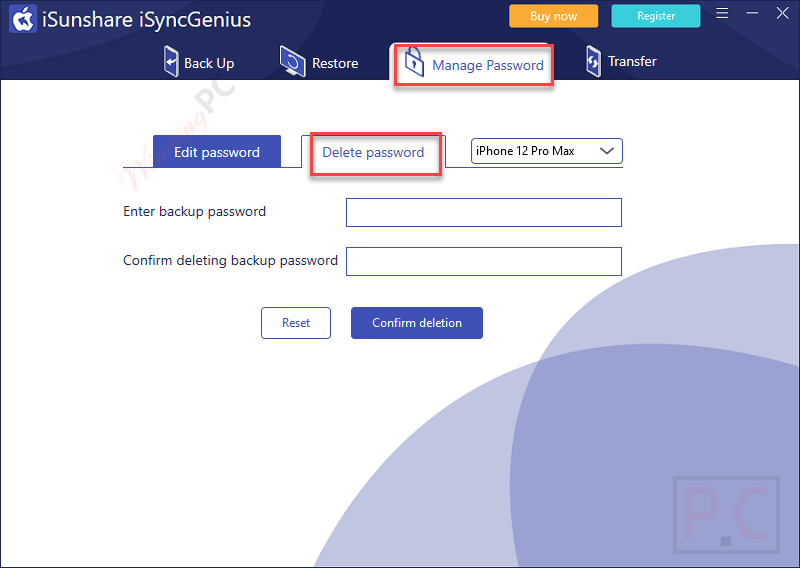Minimize the iSyncGenius window
The width and height of the screenshot is (800, 568).
pos(752,13)
